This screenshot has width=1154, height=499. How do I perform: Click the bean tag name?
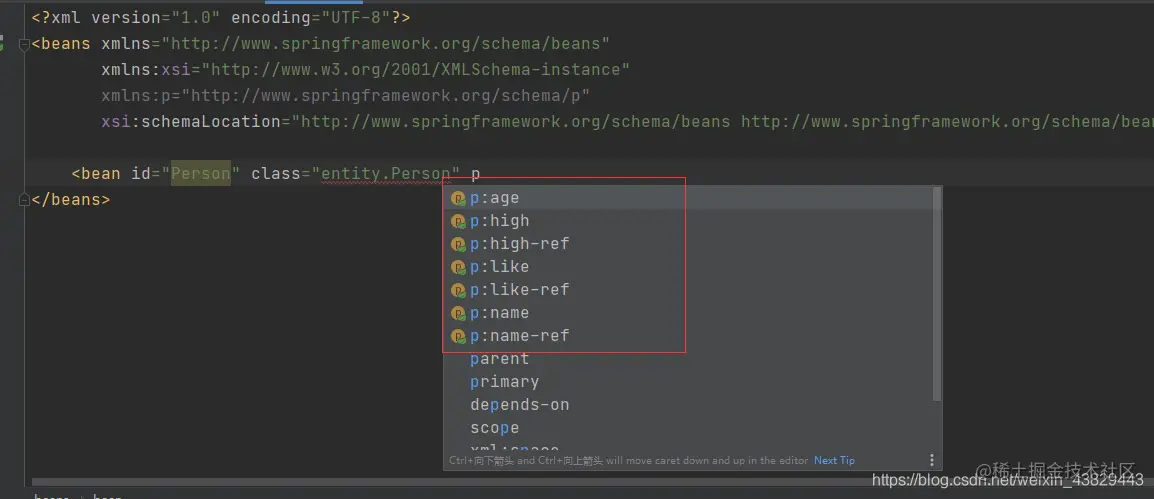click(x=101, y=174)
